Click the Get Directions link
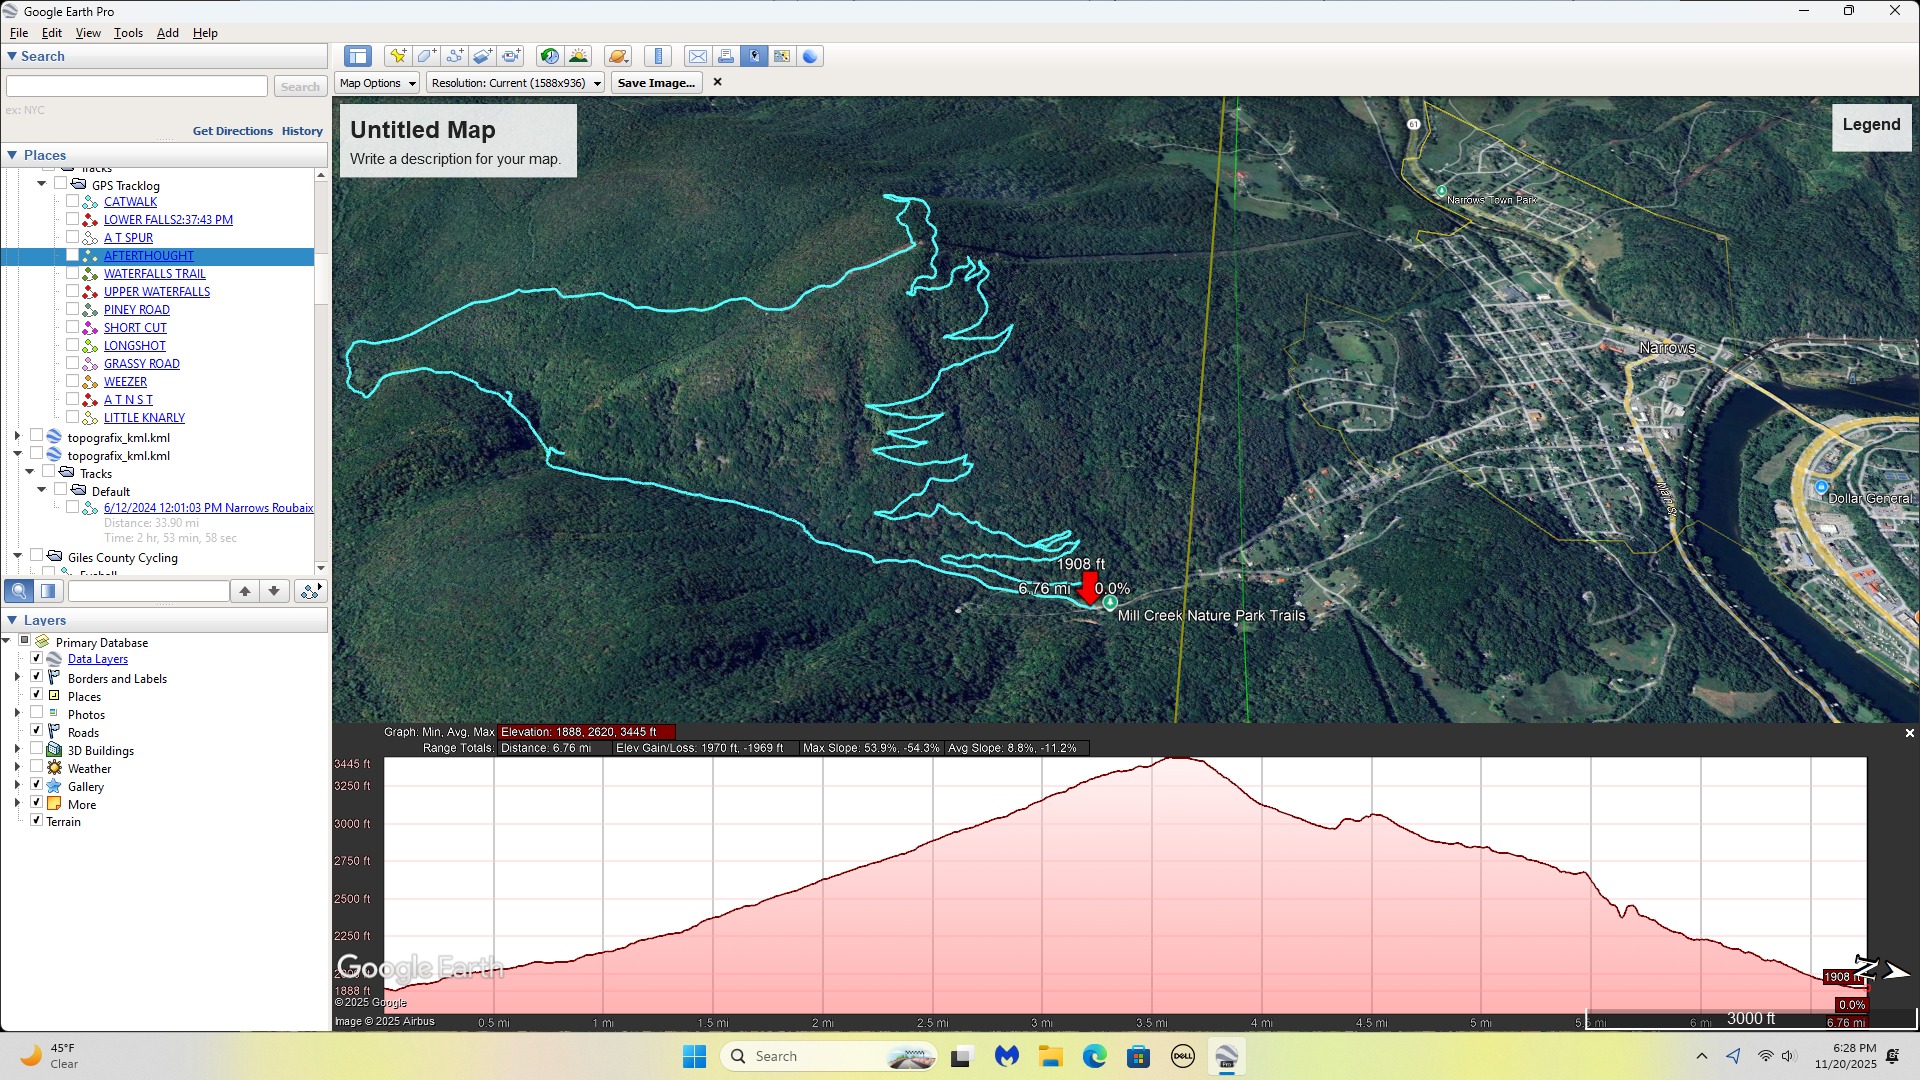The width and height of the screenshot is (1920, 1080). click(232, 131)
